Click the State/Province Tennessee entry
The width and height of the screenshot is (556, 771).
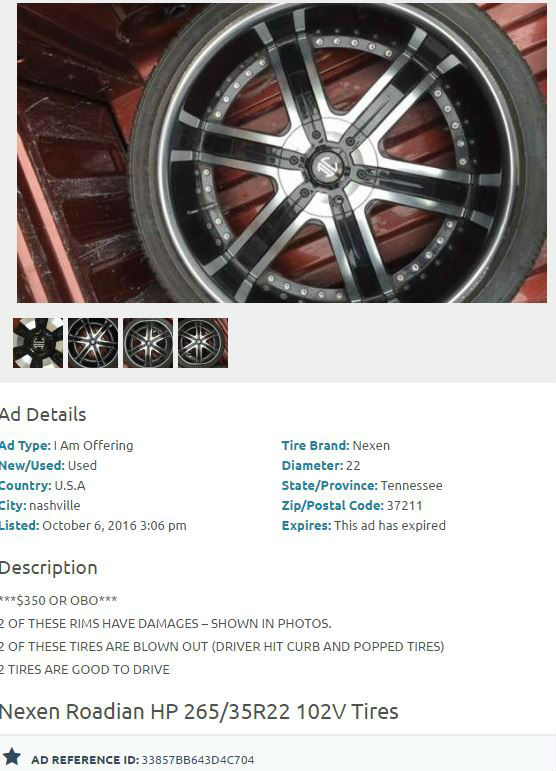tap(362, 485)
